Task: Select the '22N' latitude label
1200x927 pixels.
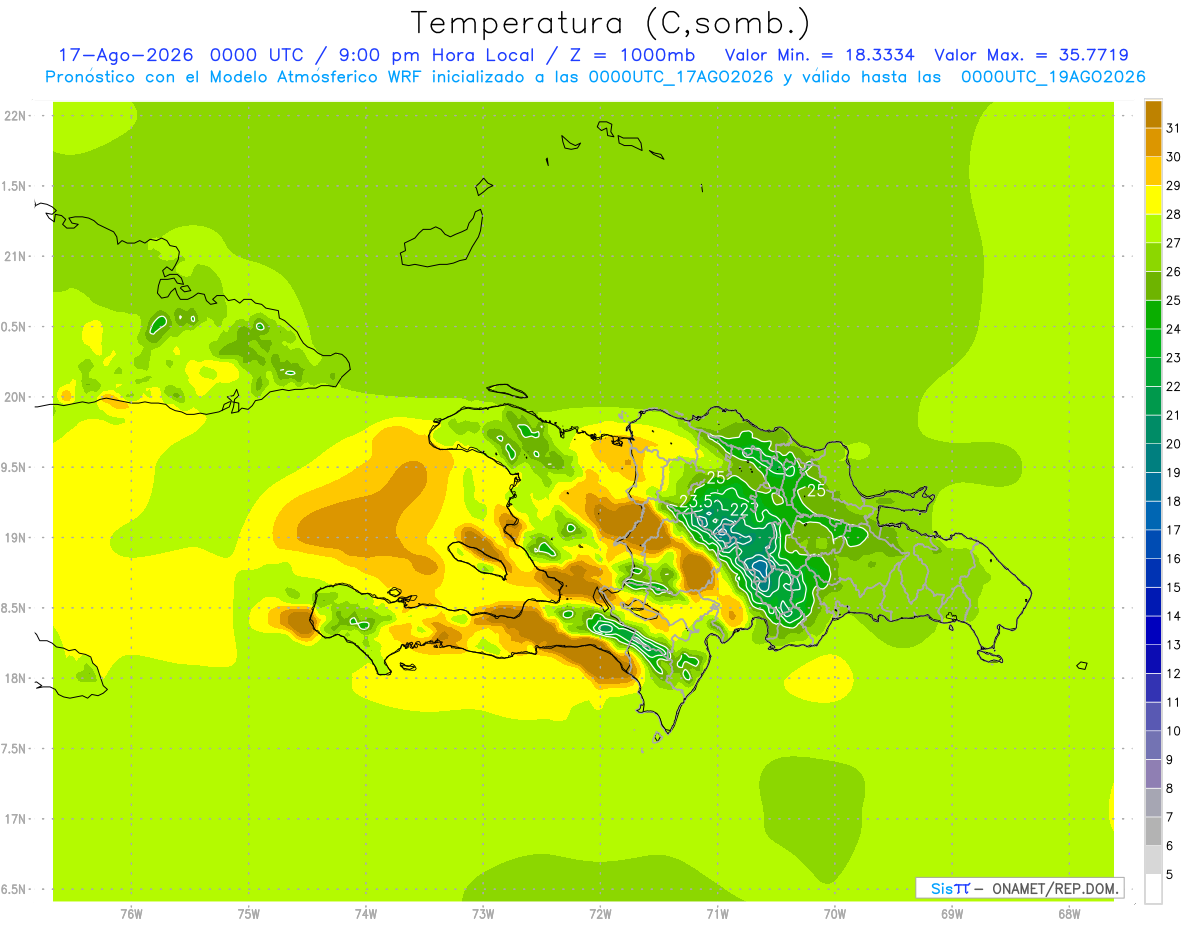Action: point(15,116)
